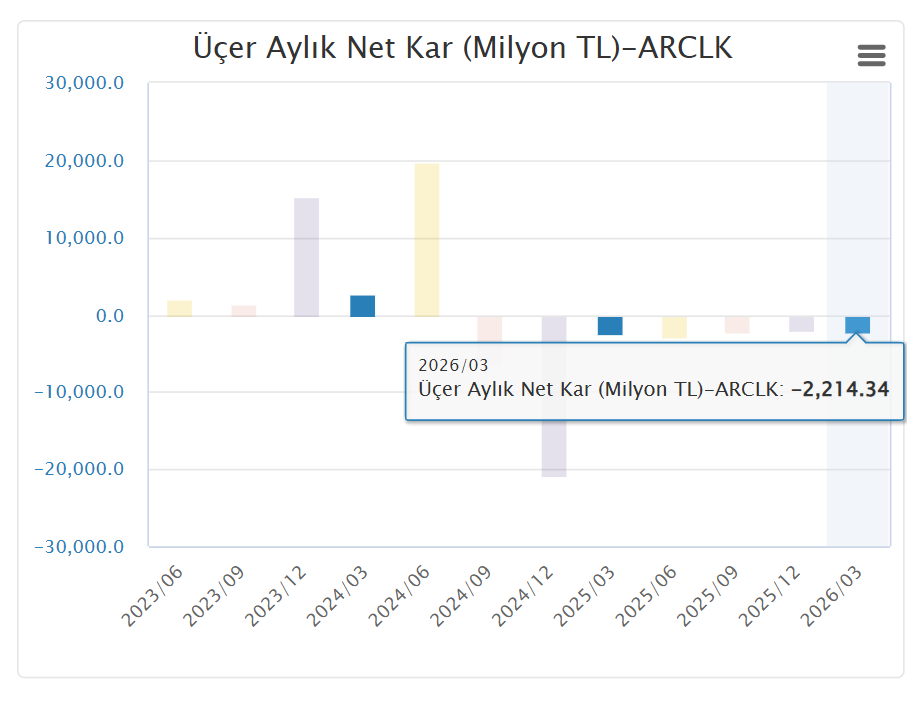Click the tooltip value -2,214.34
This screenshot has height=708, width=924.
[839, 390]
